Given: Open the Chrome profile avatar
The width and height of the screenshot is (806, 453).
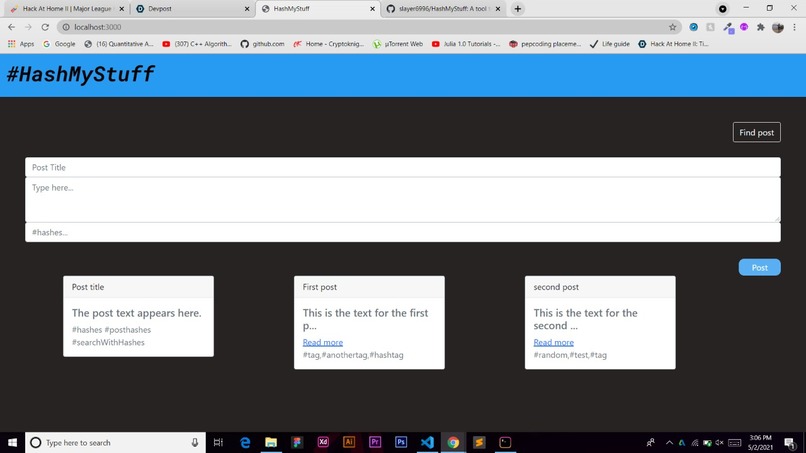Looking at the screenshot, I should 778,27.
